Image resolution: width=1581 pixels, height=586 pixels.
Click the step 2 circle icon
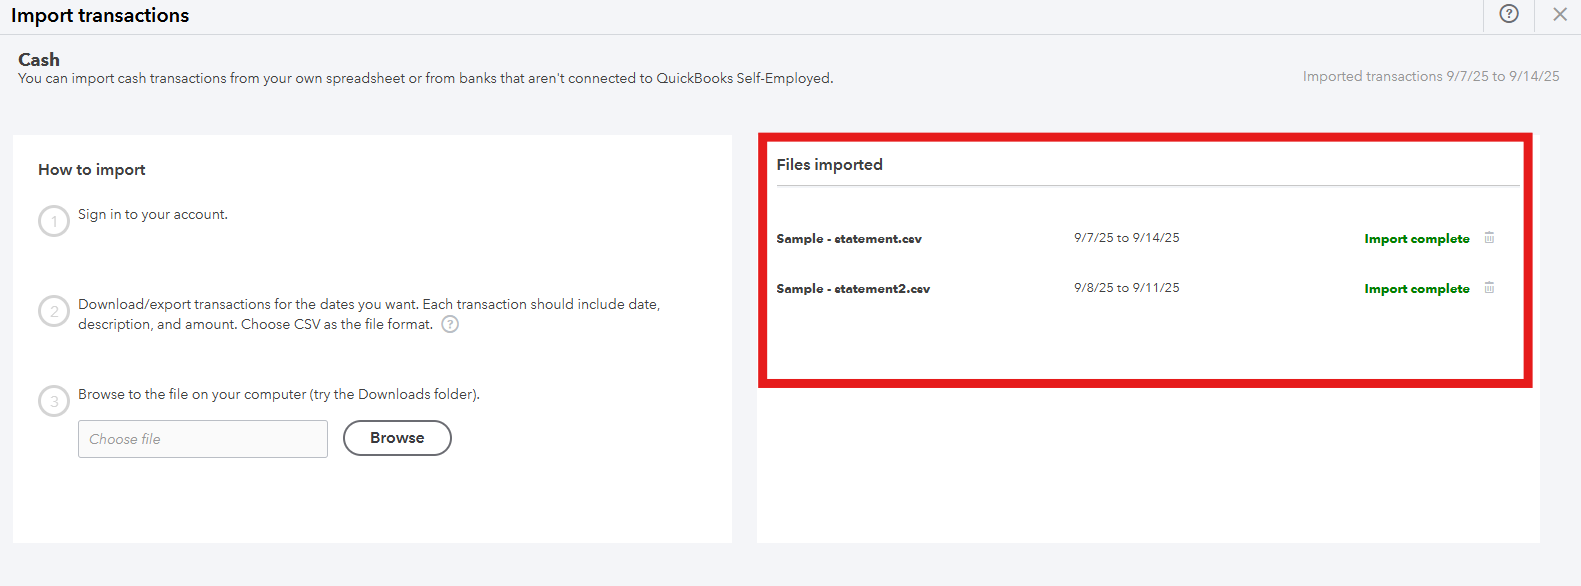[x=54, y=311]
